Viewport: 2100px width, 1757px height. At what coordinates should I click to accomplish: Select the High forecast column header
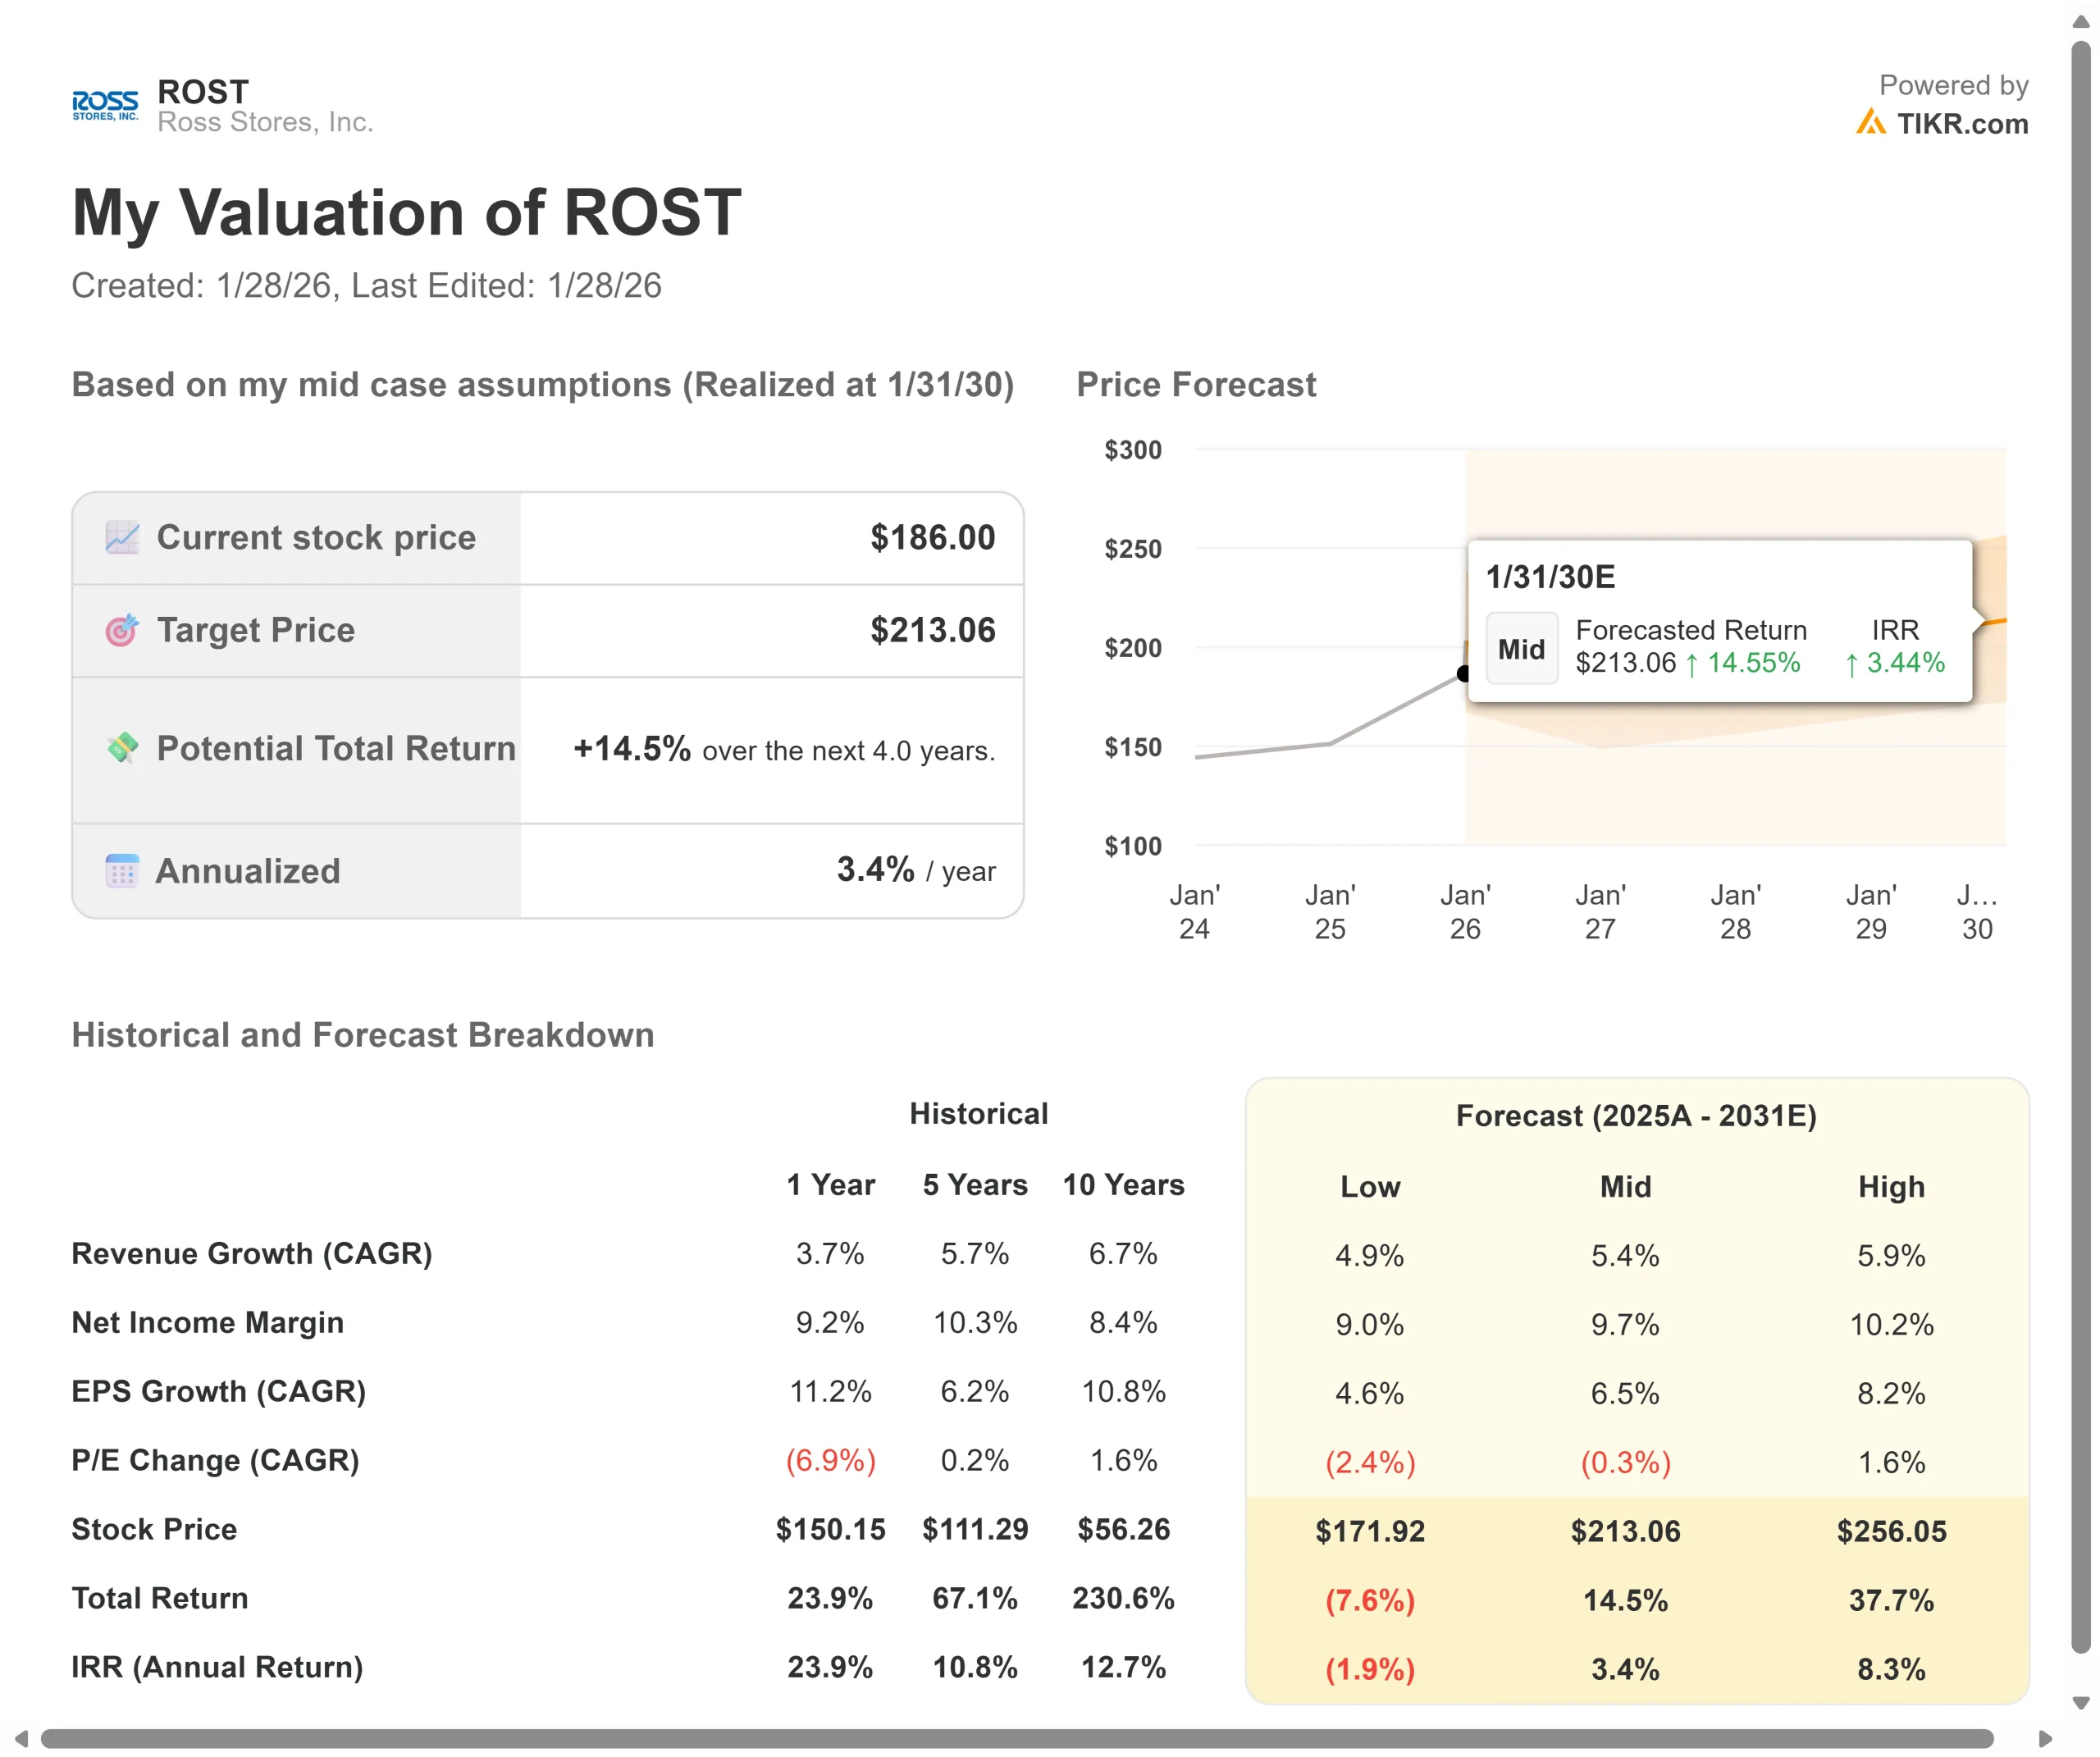click(x=1890, y=1187)
